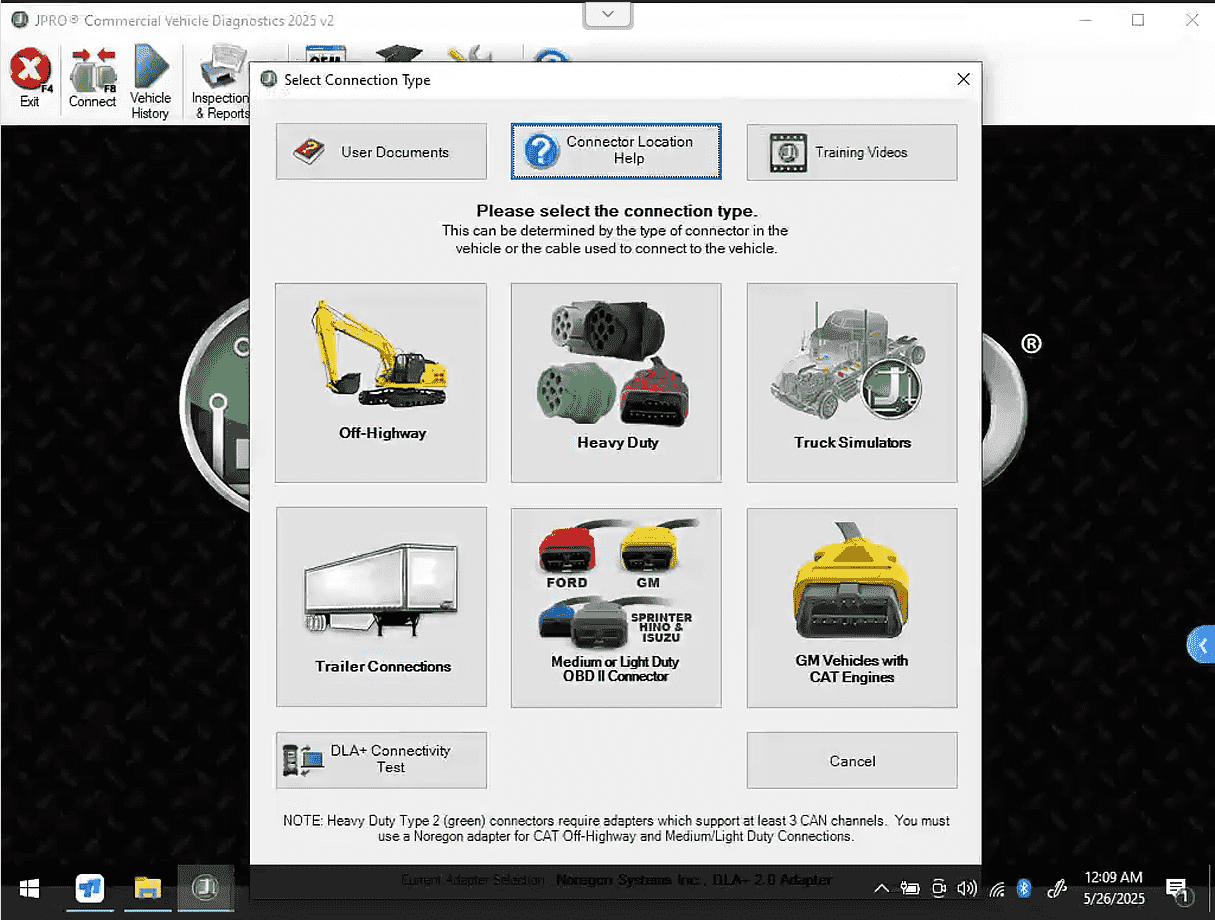Open Training Videos
The image size is (1215, 920).
pos(851,152)
